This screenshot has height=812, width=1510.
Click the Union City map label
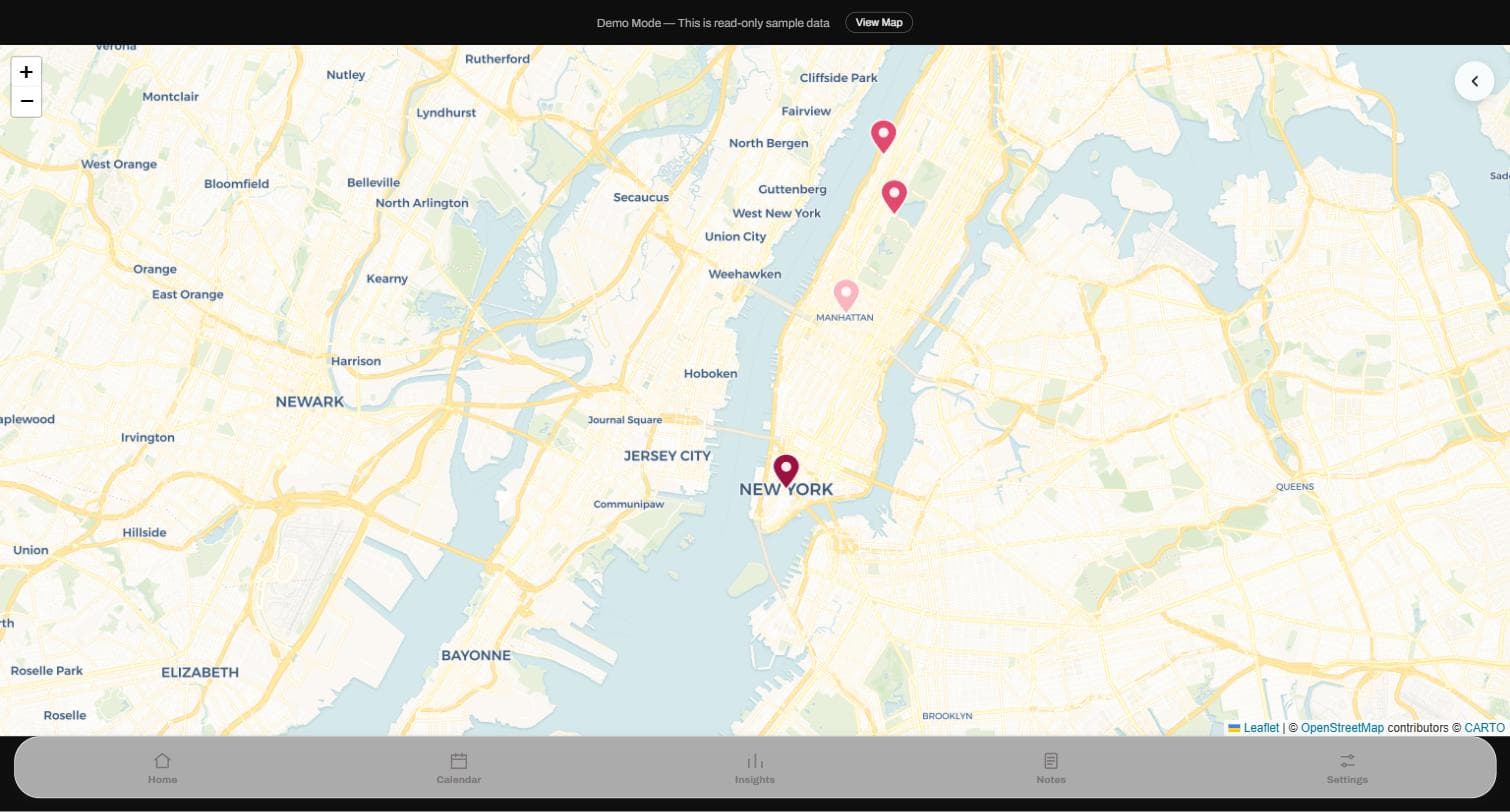tap(735, 237)
